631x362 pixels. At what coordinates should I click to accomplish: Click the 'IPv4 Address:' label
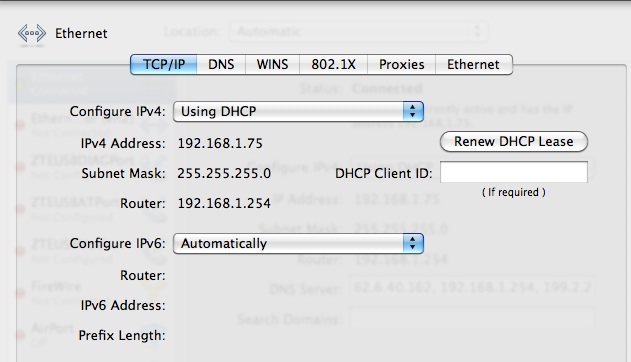point(123,144)
